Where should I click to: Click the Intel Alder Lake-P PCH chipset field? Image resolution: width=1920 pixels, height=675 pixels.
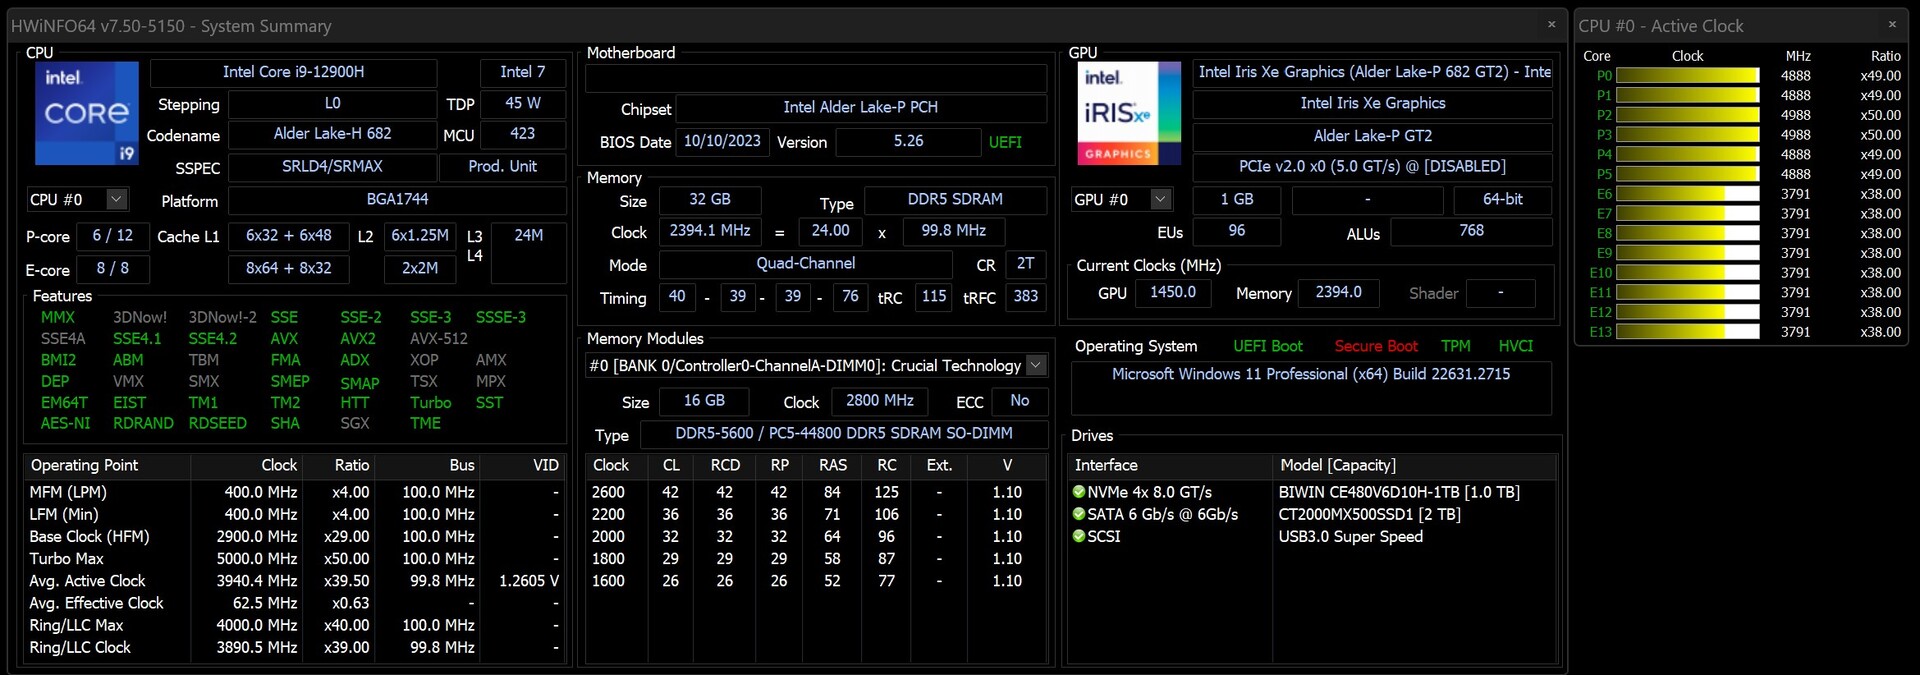[860, 108]
